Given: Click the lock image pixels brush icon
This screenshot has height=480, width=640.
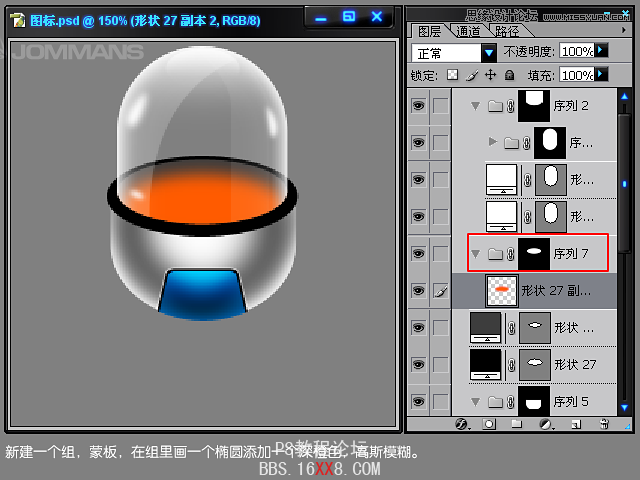Looking at the screenshot, I should point(471,75).
